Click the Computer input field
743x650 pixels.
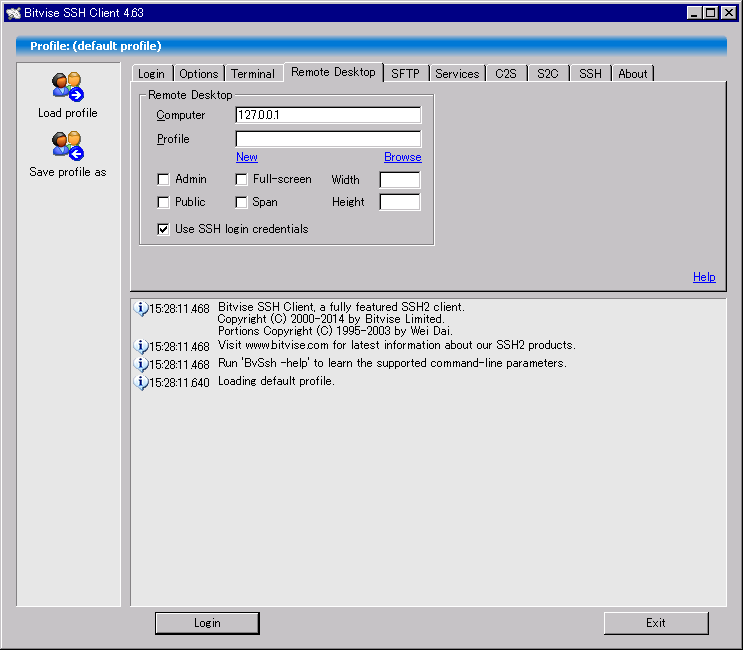tap(328, 115)
